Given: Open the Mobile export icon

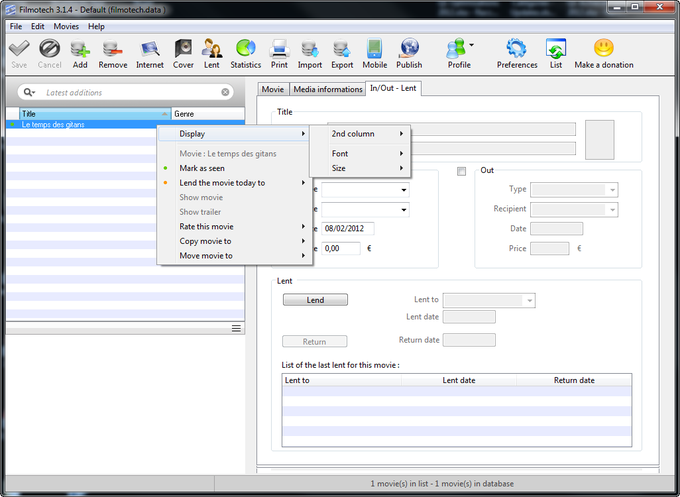Looking at the screenshot, I should (x=374, y=48).
